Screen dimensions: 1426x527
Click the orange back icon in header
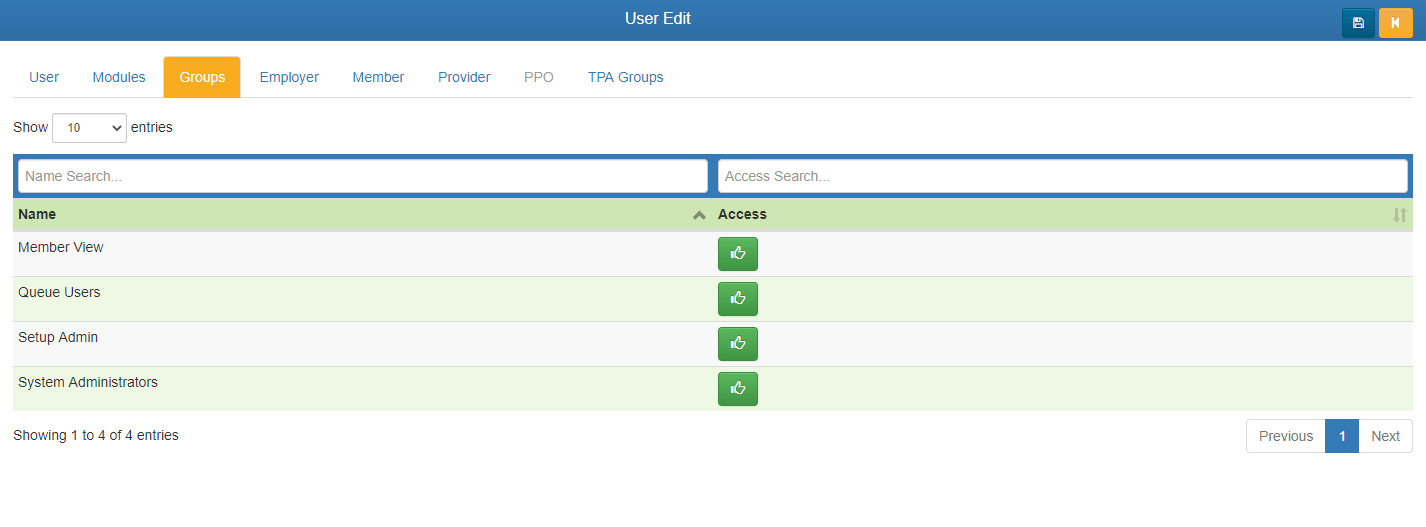point(1395,22)
